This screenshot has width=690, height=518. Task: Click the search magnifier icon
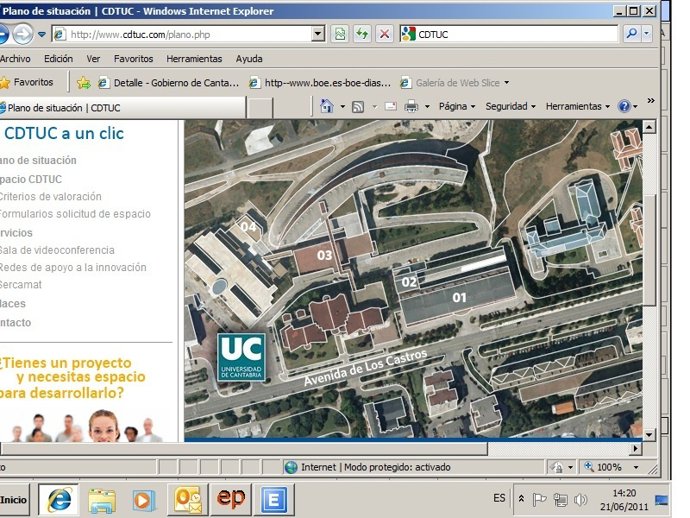click(x=632, y=34)
